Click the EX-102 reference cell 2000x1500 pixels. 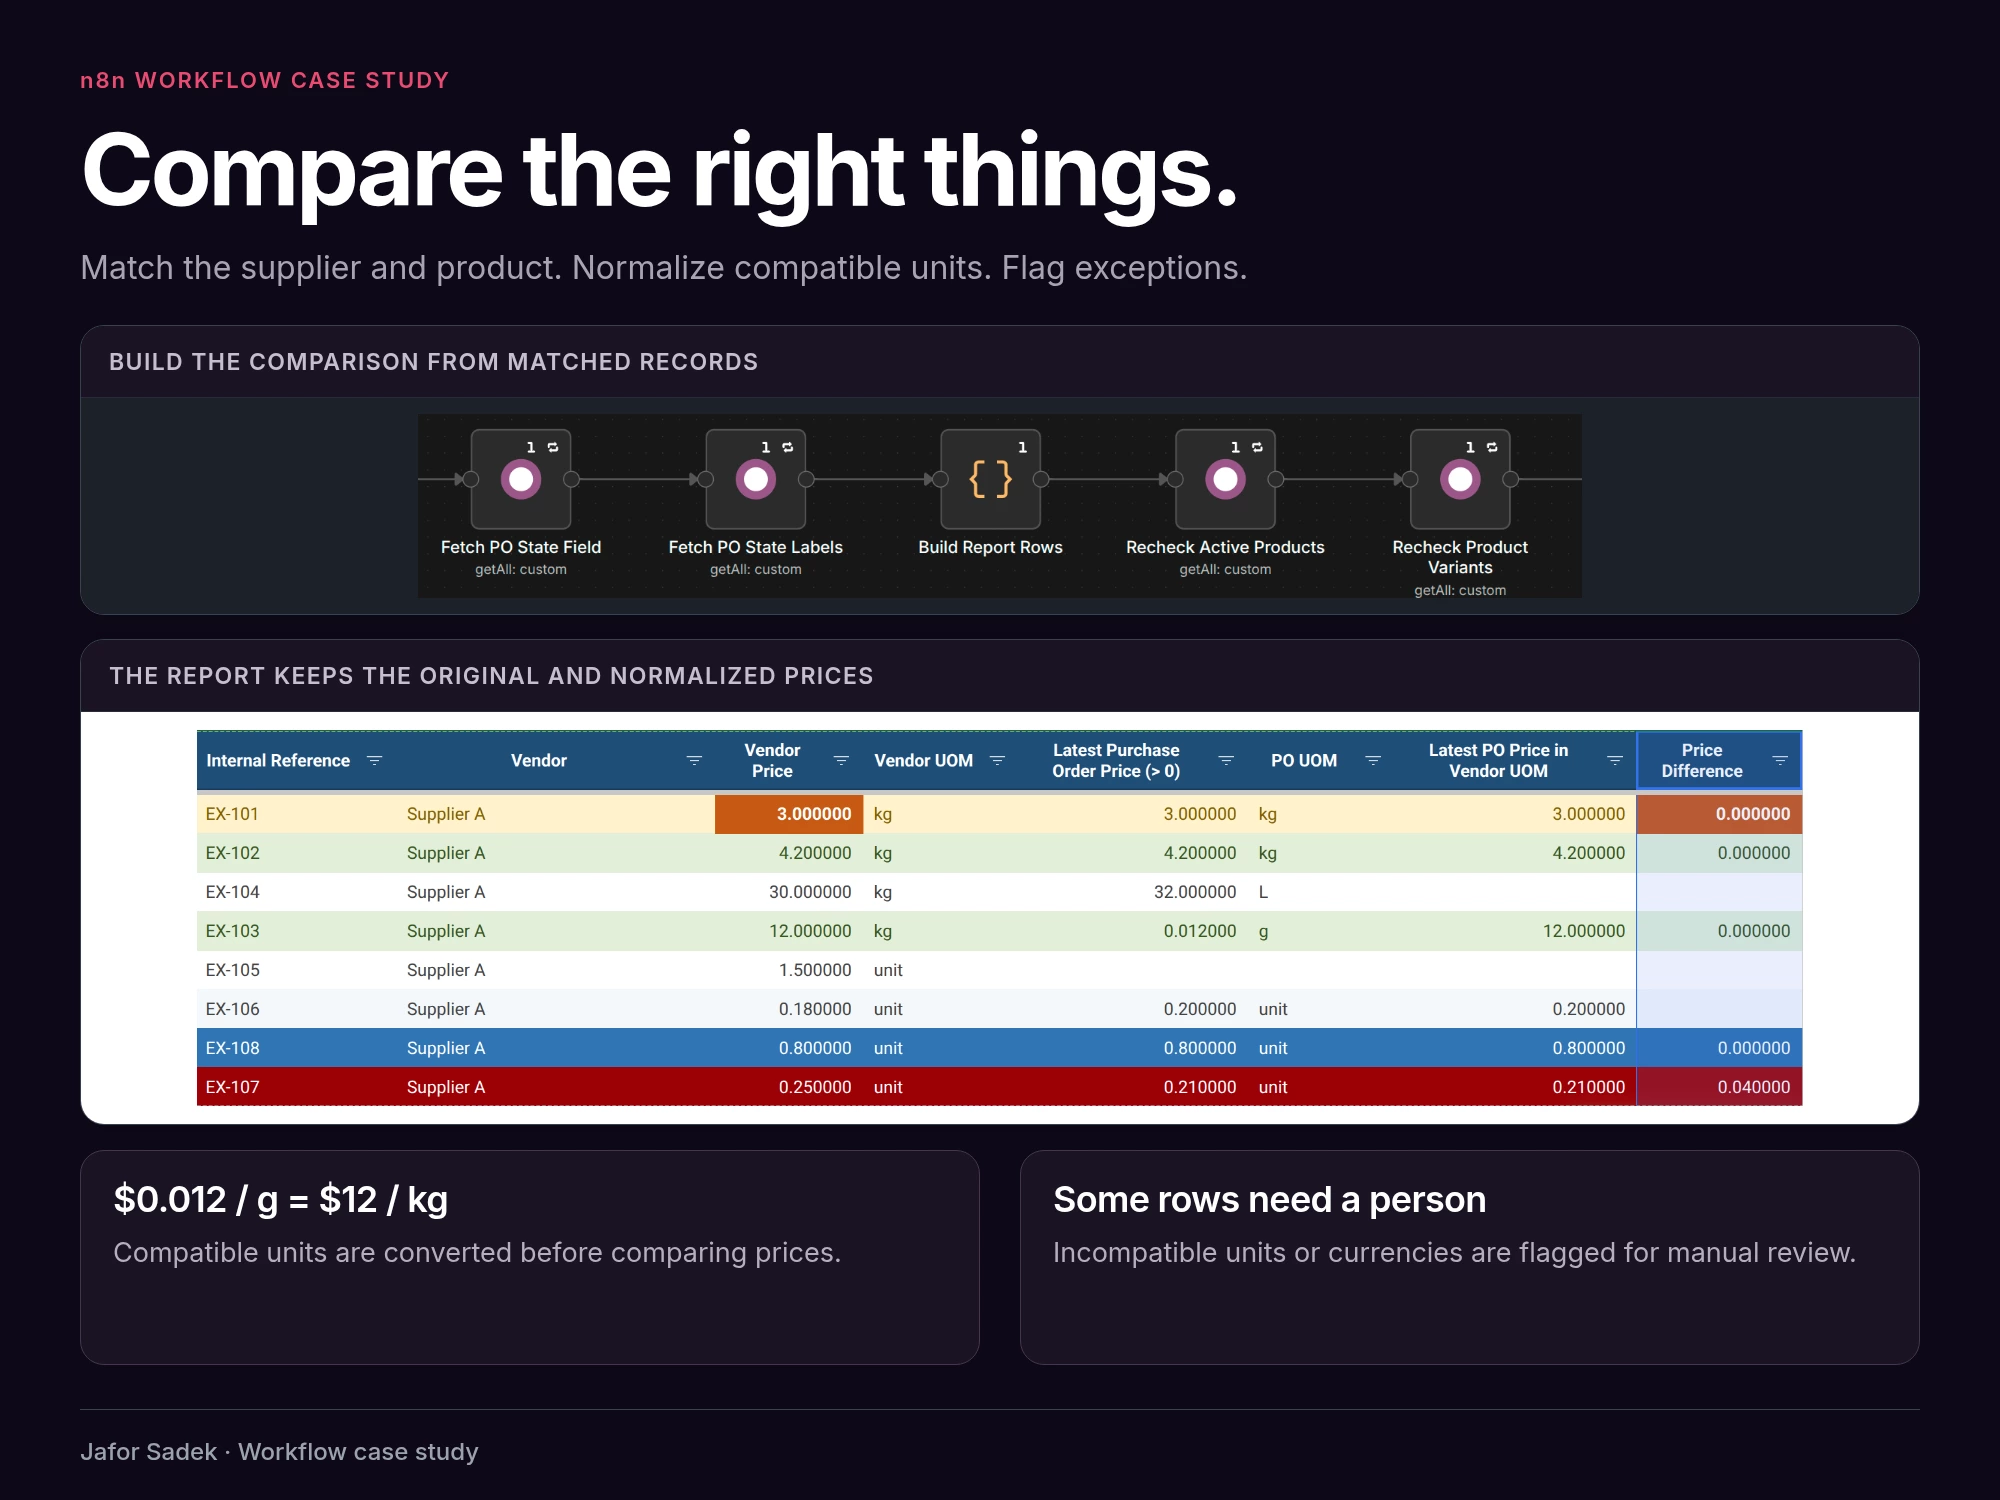(297, 853)
